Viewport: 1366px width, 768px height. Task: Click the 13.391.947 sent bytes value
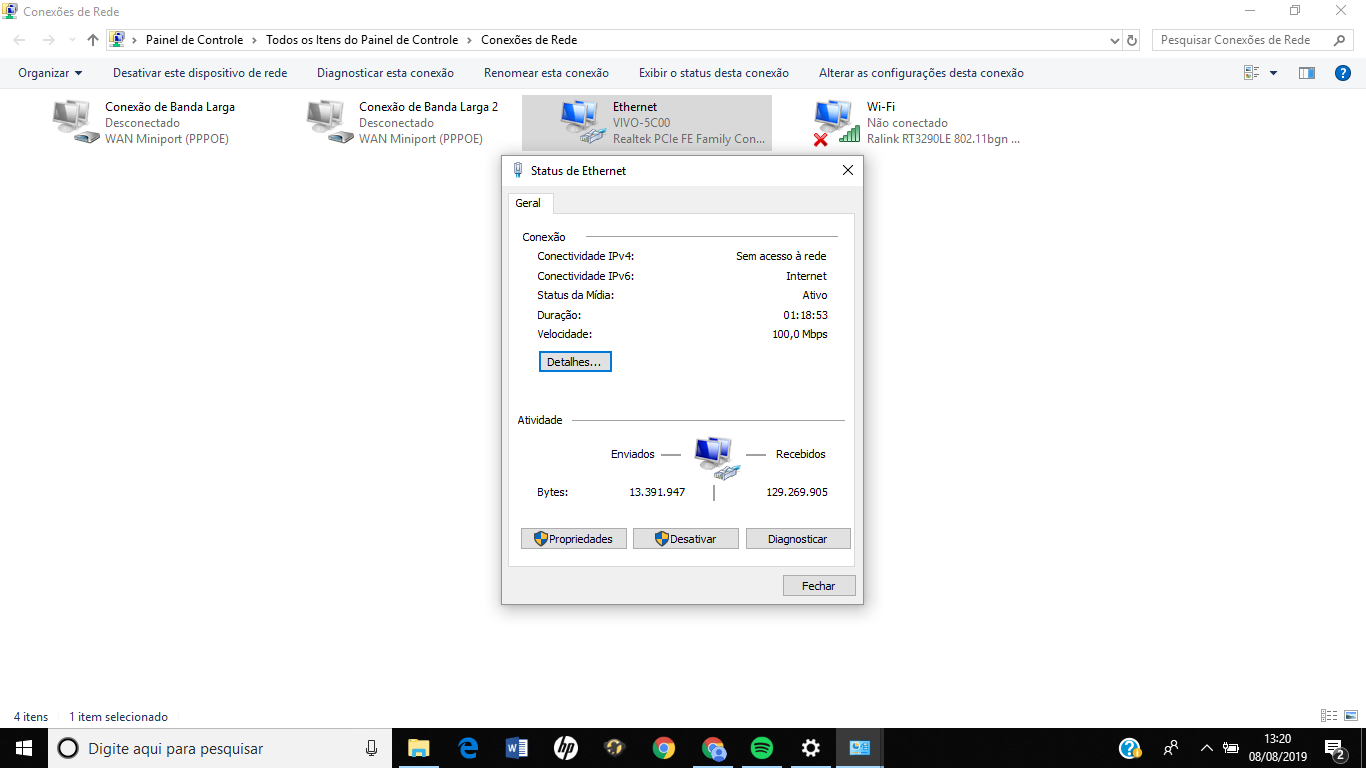coord(657,492)
